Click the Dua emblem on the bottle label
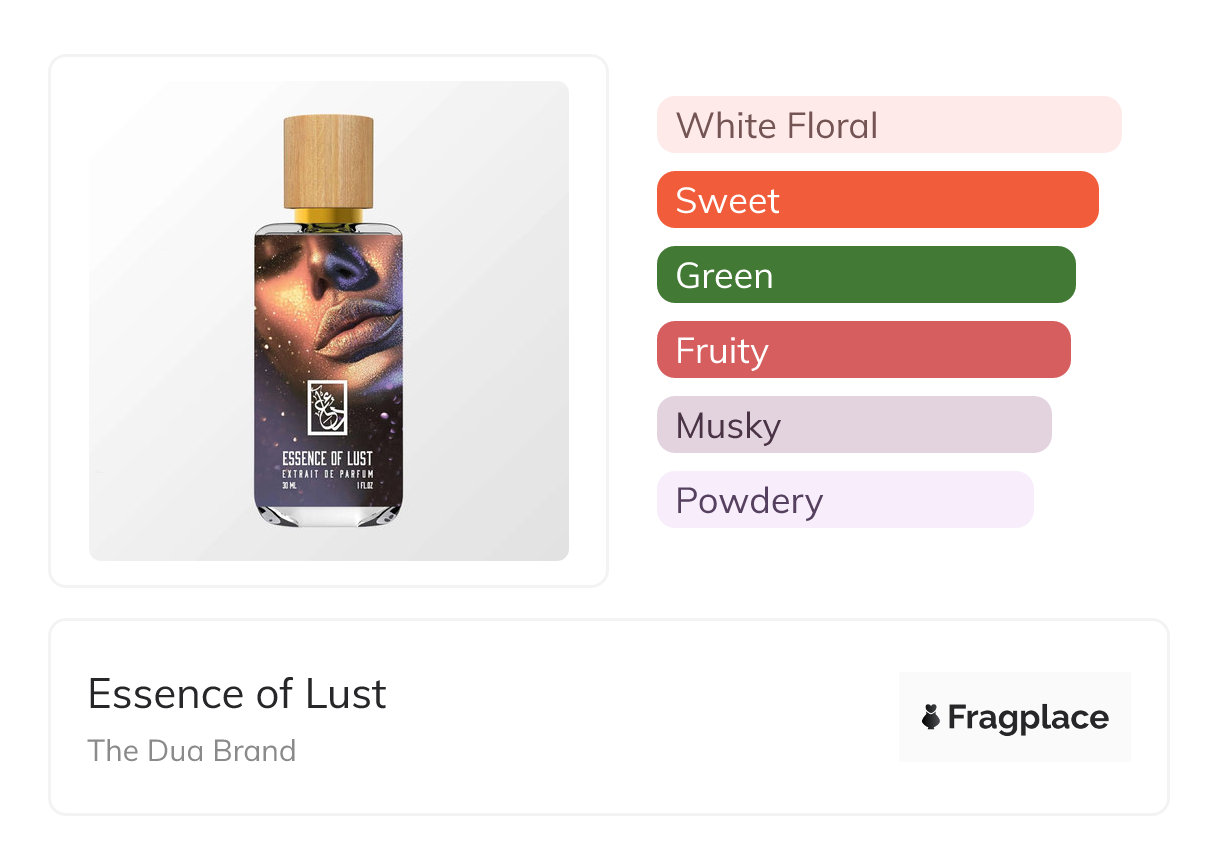This screenshot has width=1218, height=864. [x=327, y=407]
